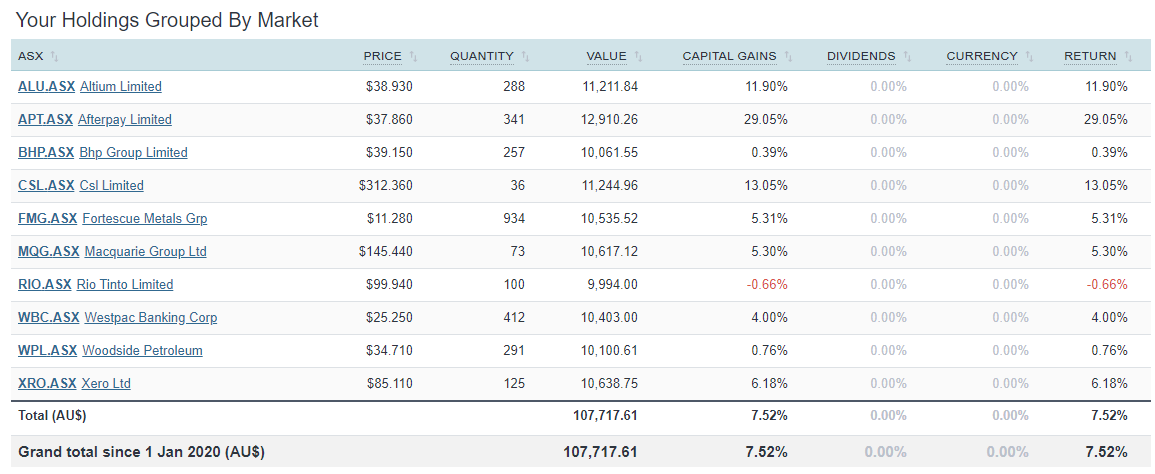Viewport: 1155px width, 474px height.
Task: Select the 29.05% capital gains cell
Action: (766, 119)
